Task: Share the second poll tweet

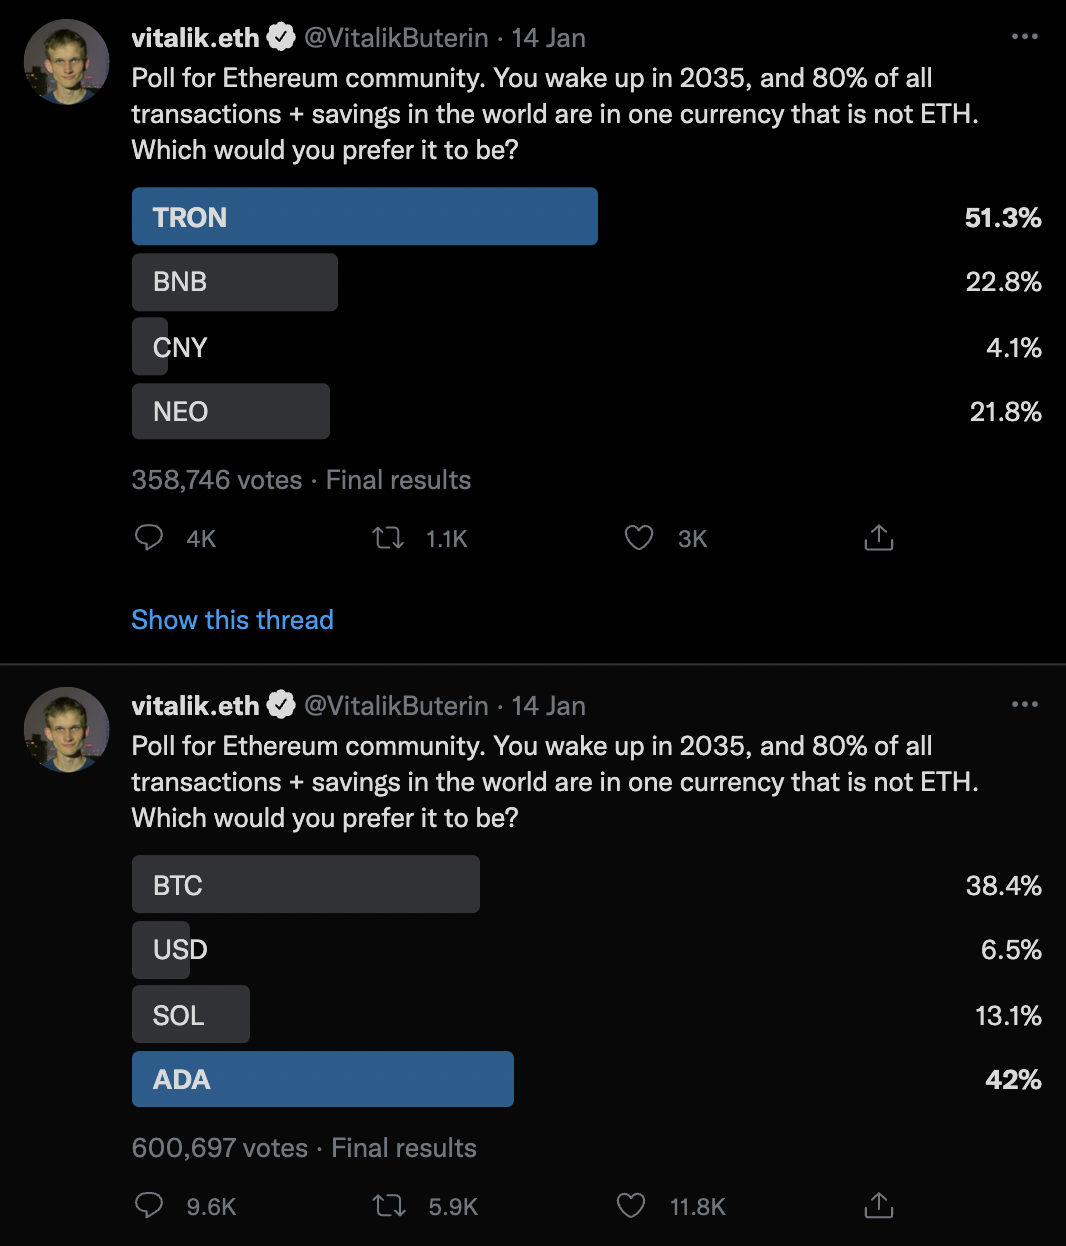Action: click(x=878, y=1205)
